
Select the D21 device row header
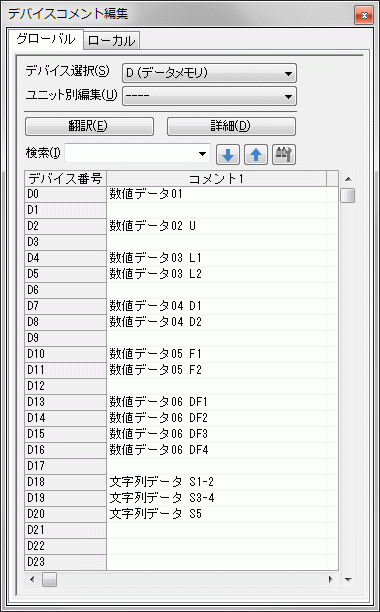coord(66,530)
